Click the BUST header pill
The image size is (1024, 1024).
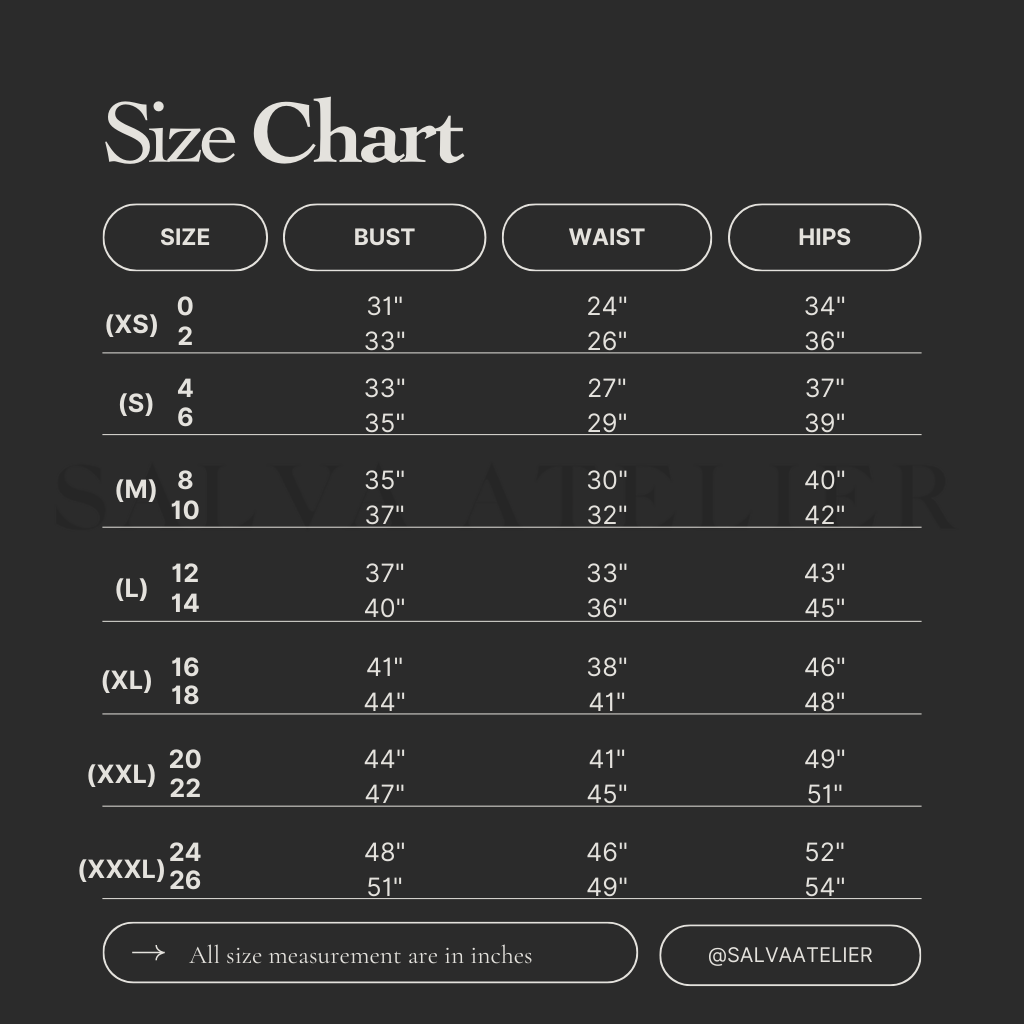click(384, 237)
